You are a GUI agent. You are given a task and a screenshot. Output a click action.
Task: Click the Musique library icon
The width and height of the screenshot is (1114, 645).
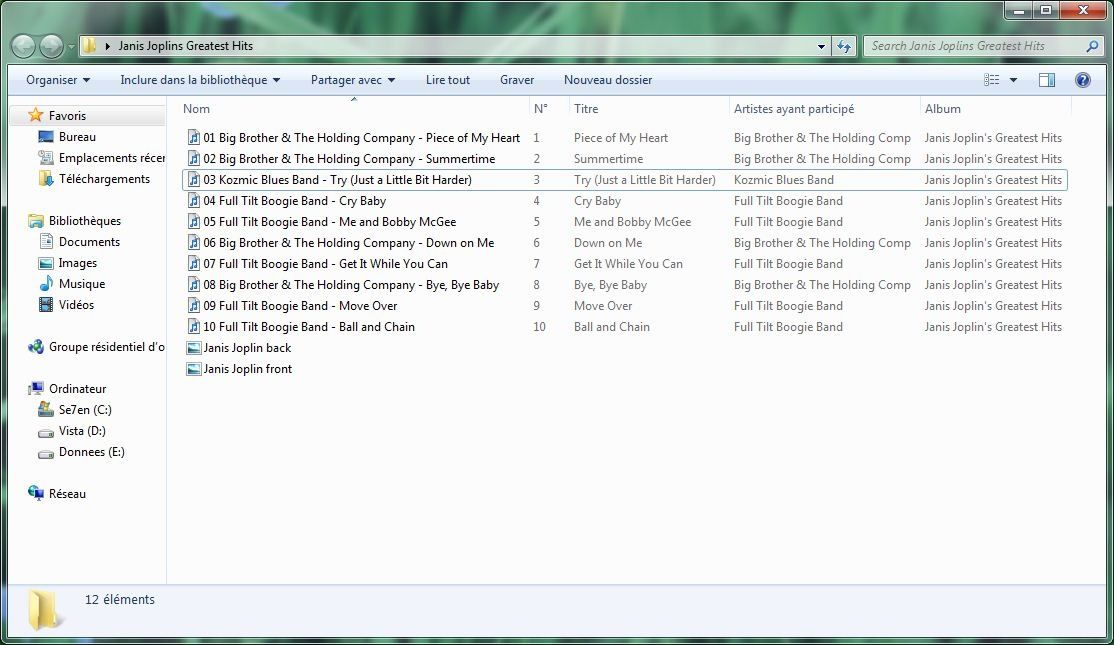coord(46,284)
